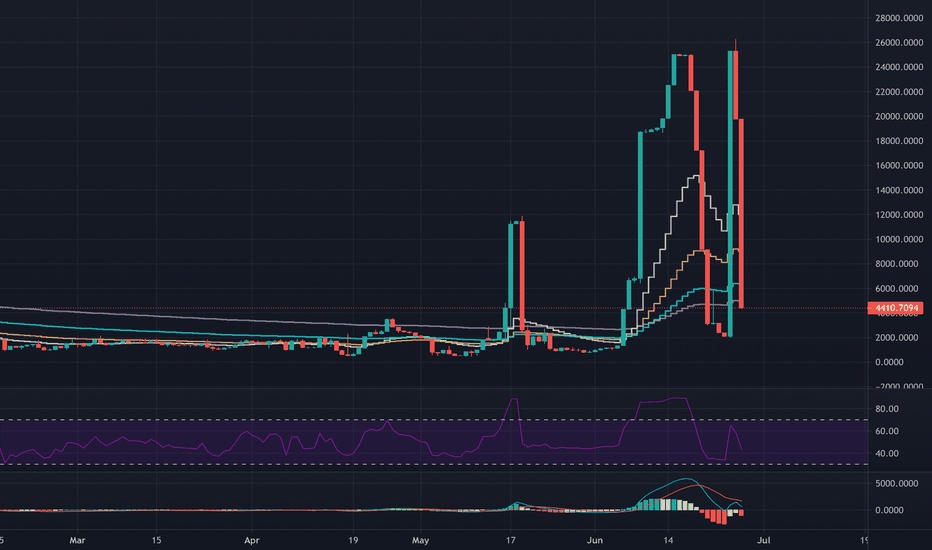This screenshot has width=932, height=550.
Task: Click the 12000.0000 price axis label
Action: click(x=899, y=215)
